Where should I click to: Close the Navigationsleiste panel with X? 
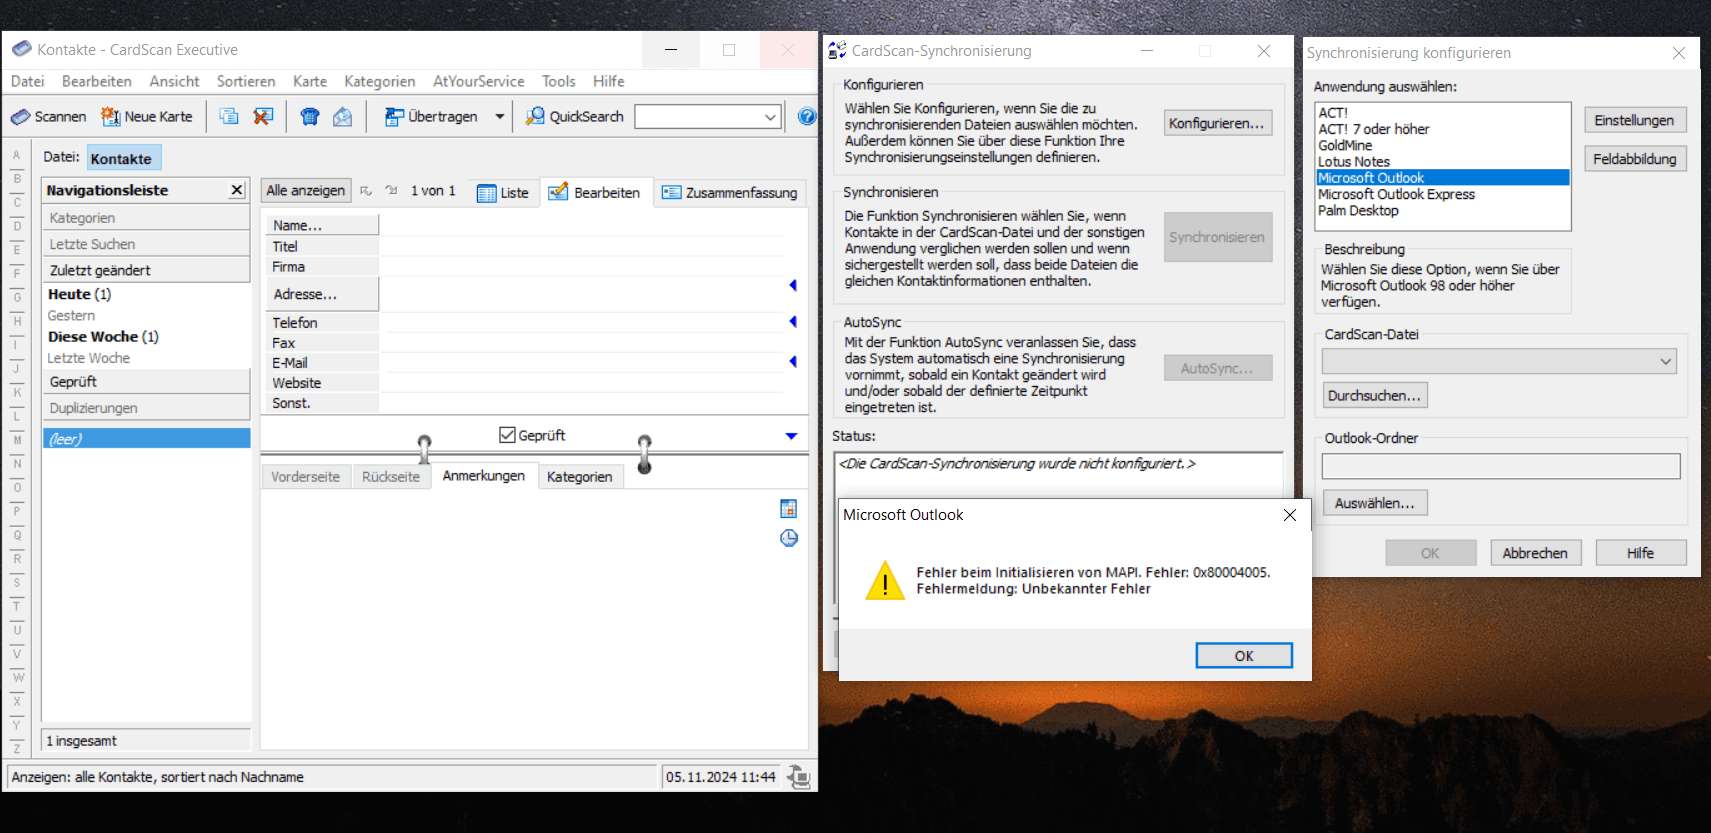(237, 190)
